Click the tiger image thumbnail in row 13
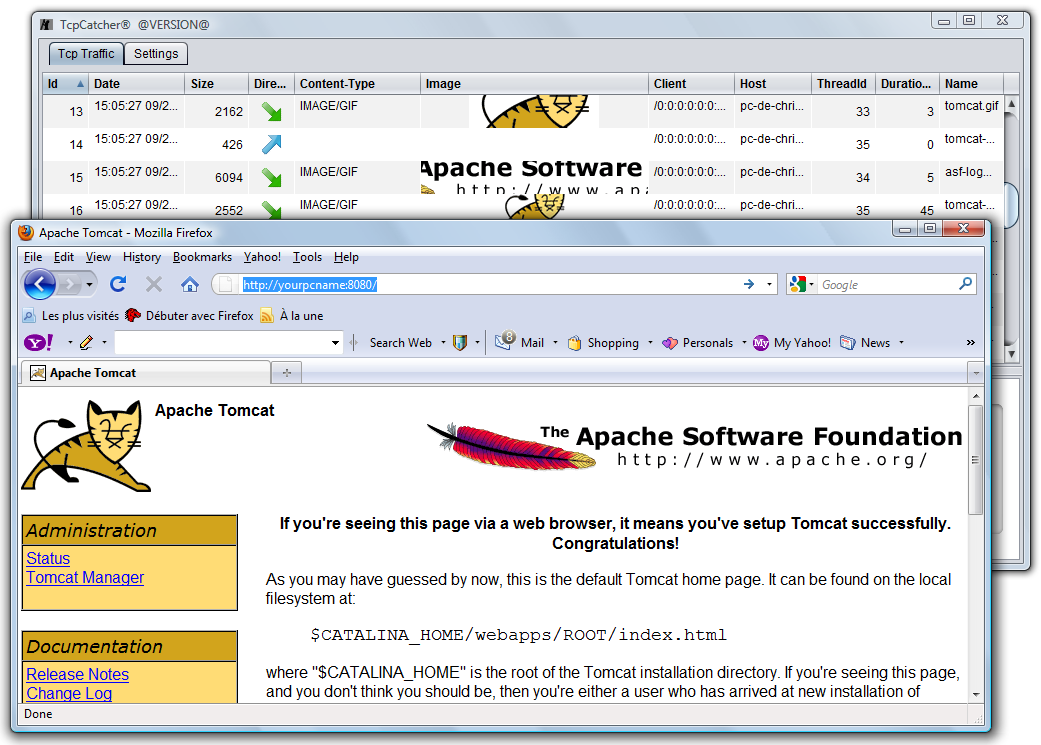 pyautogui.click(x=534, y=112)
